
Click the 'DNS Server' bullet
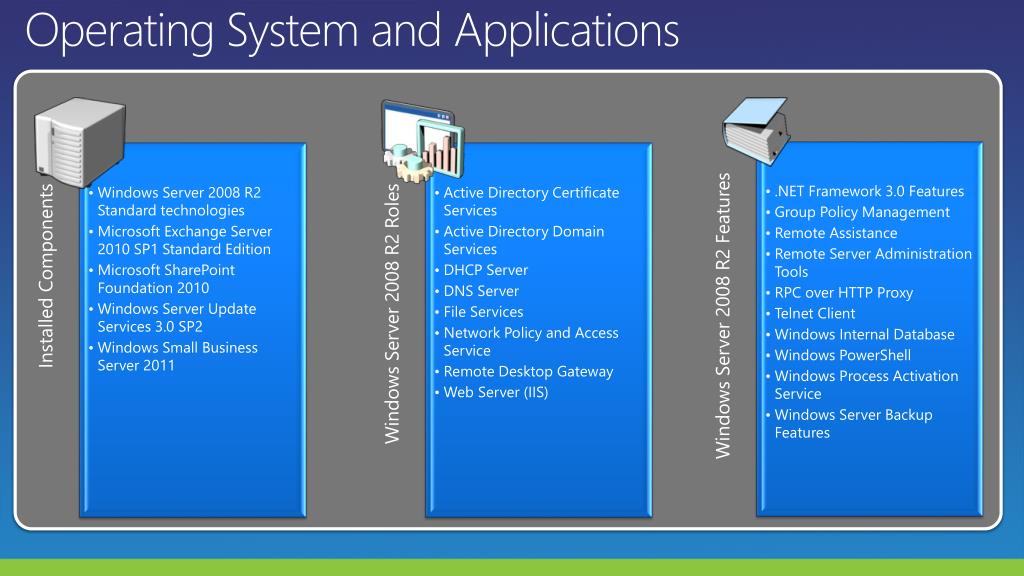(481, 291)
